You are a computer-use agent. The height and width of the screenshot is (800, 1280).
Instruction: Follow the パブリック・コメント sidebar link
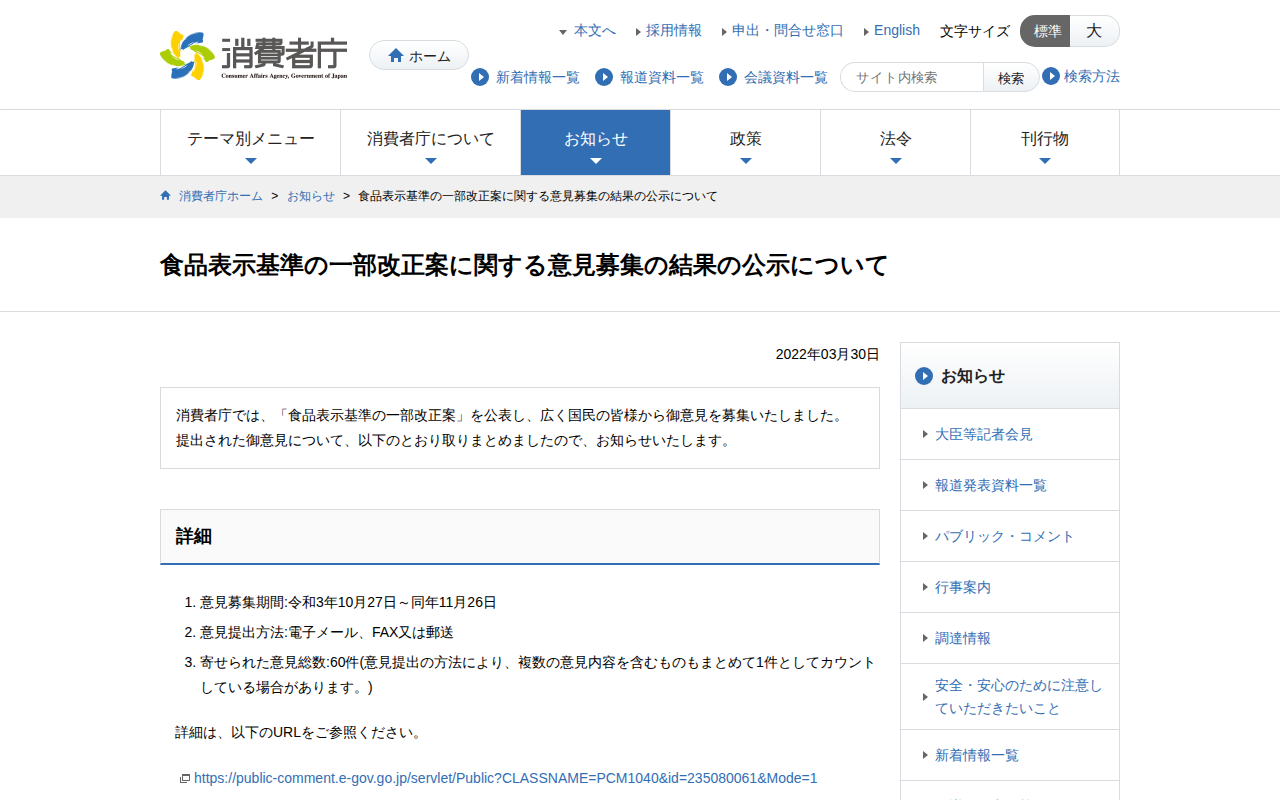[1004, 535]
